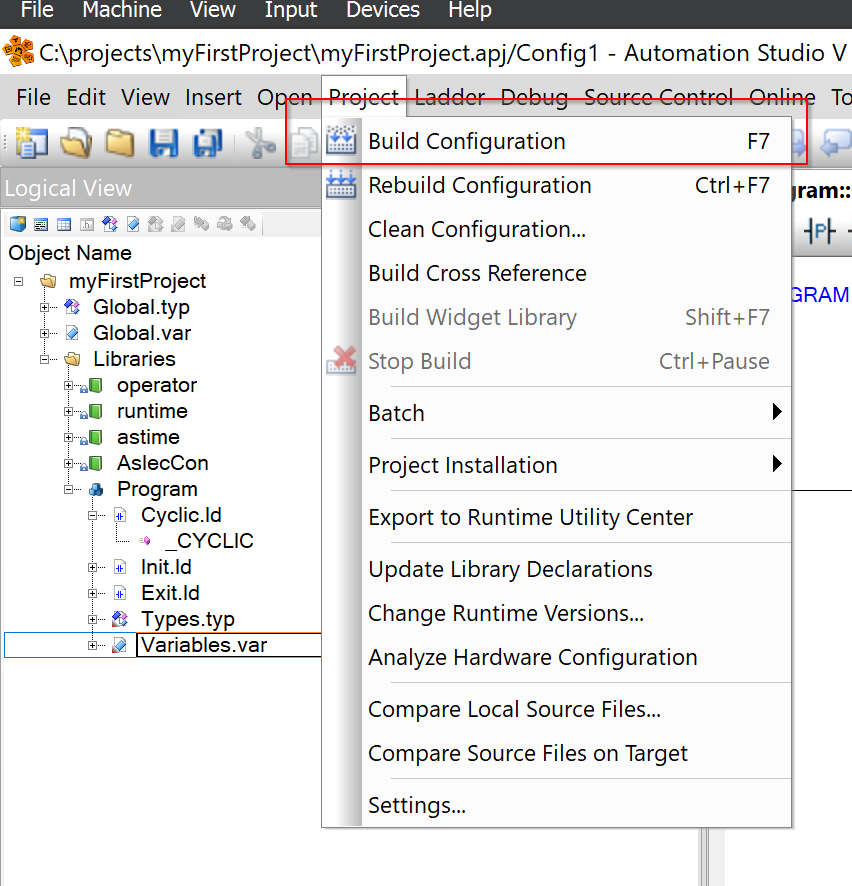The height and width of the screenshot is (886, 852).
Task: Open the Online menu
Action: (x=783, y=97)
